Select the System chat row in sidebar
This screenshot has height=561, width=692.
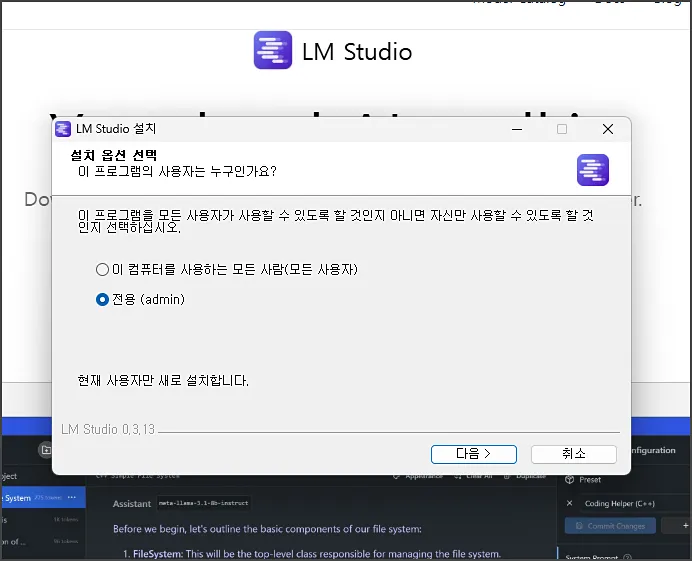[43, 498]
